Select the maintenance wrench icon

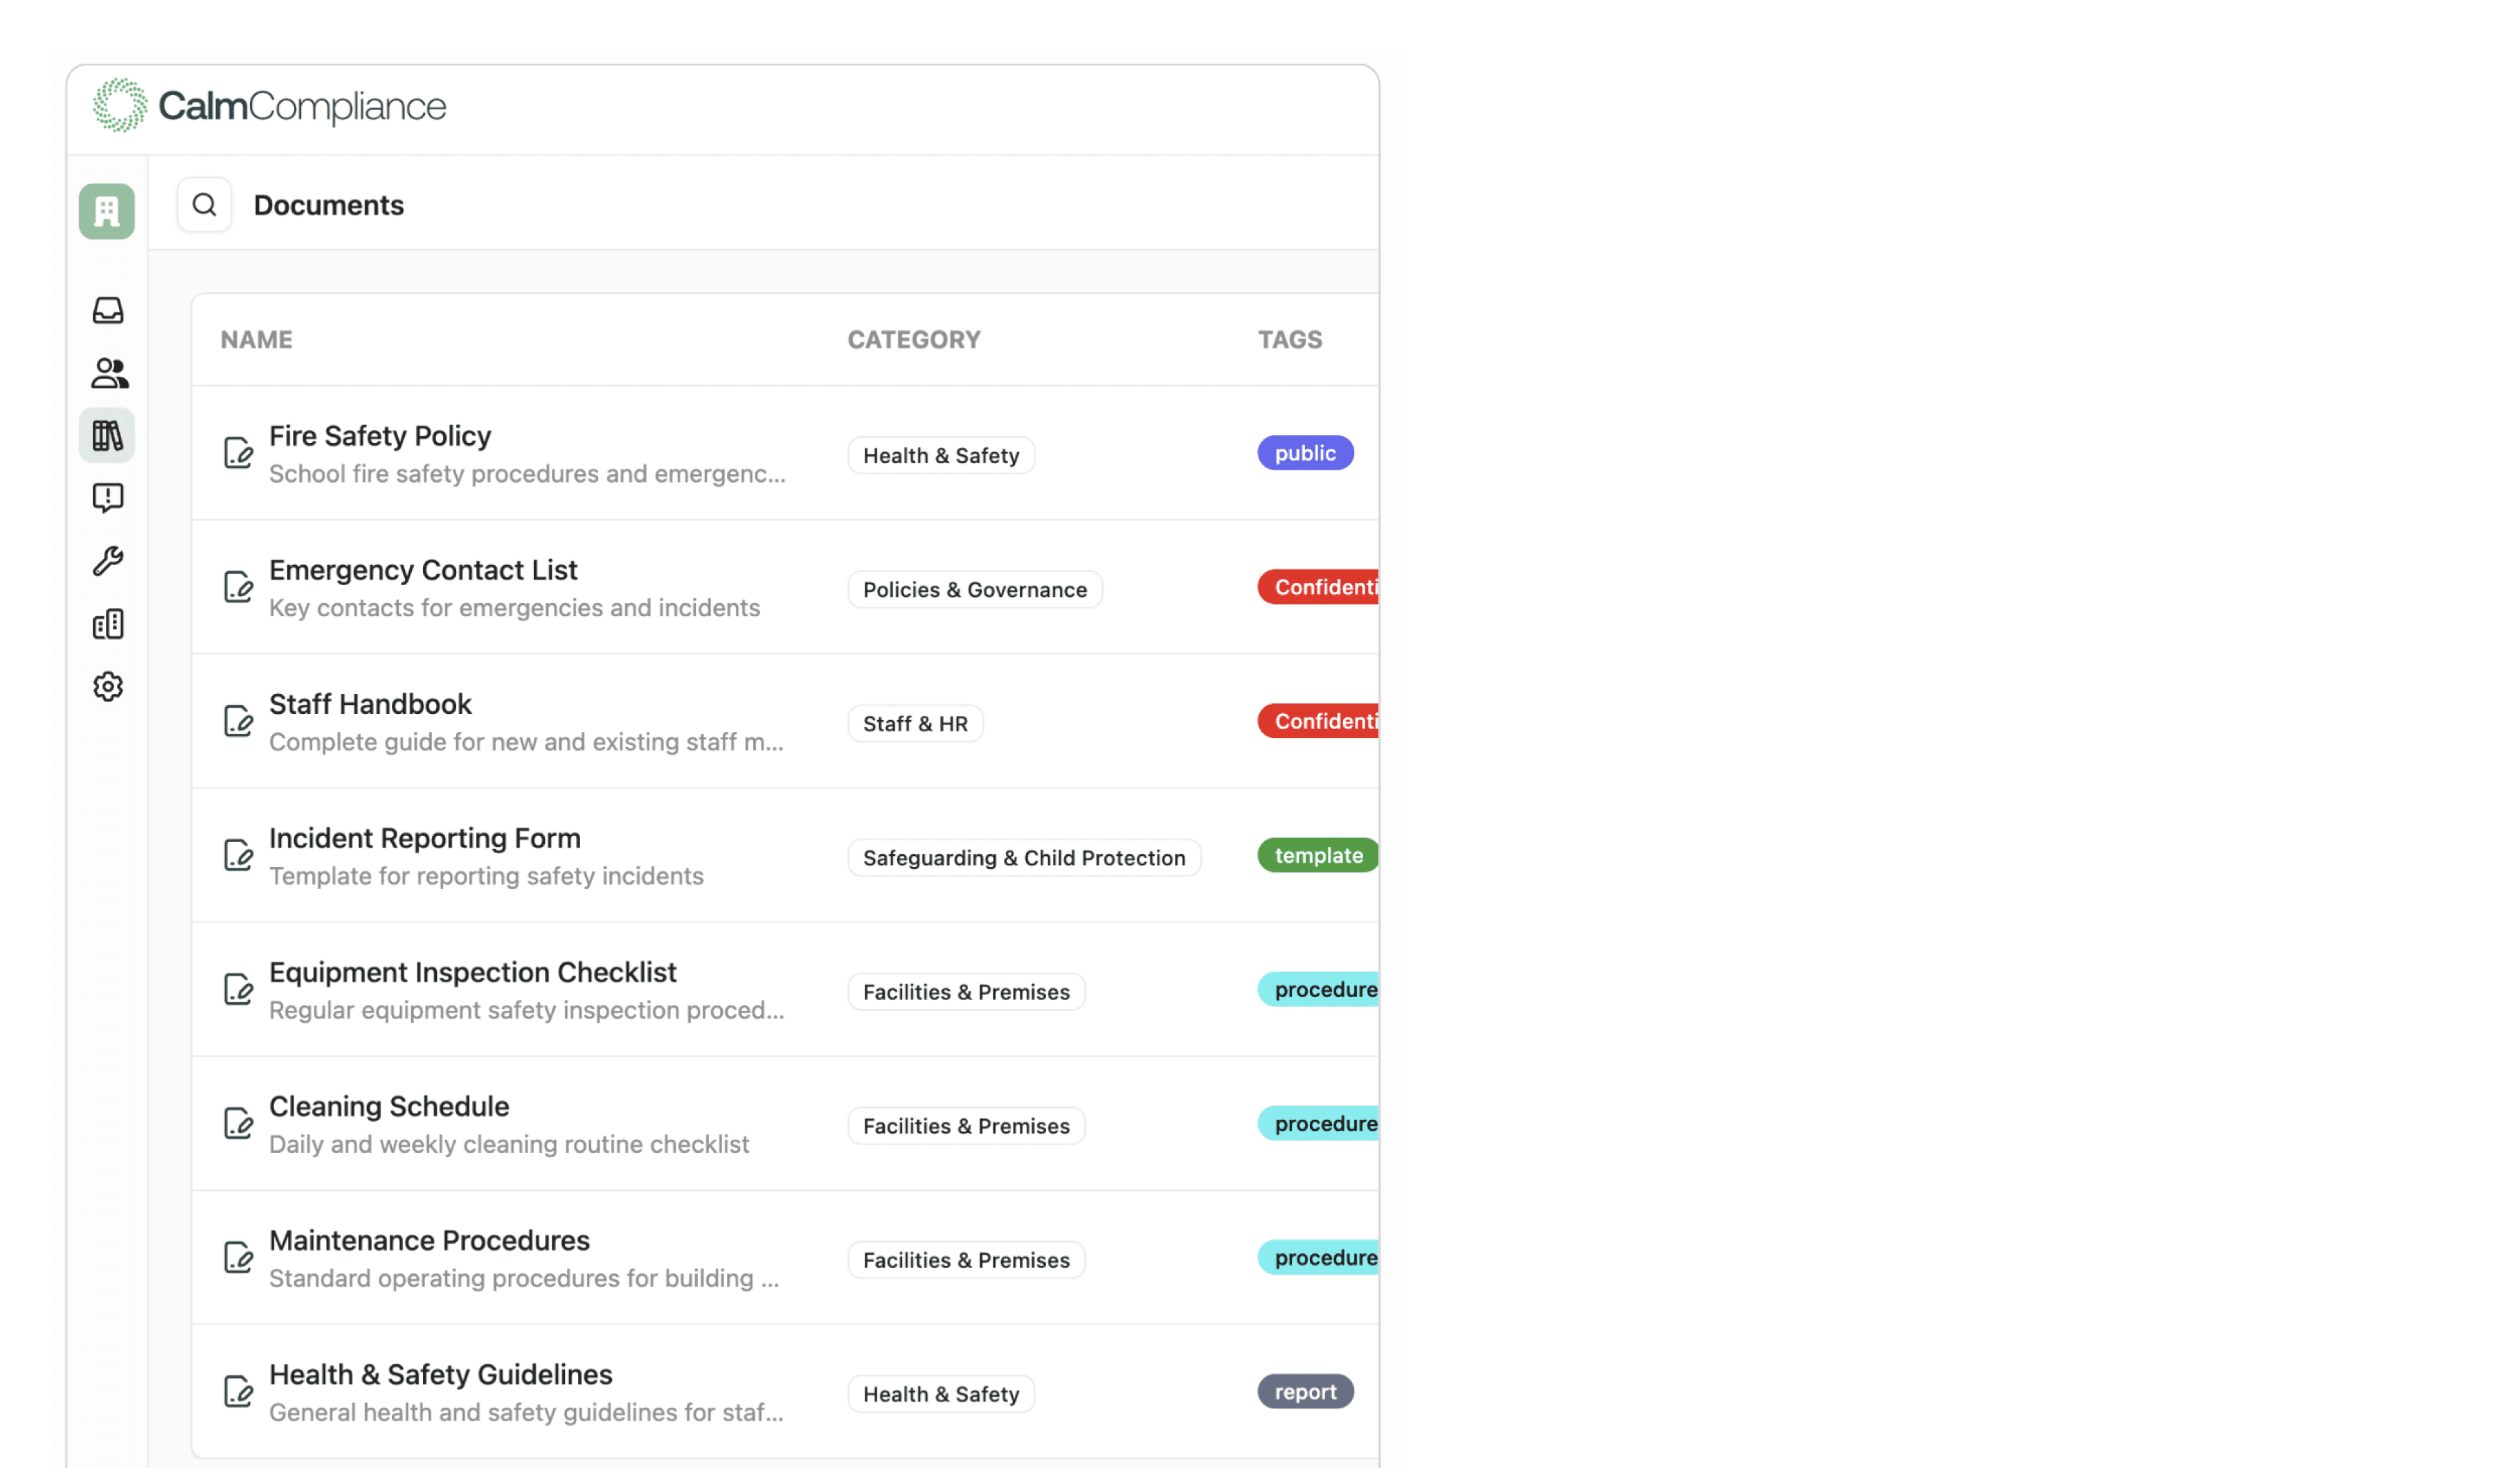point(107,560)
